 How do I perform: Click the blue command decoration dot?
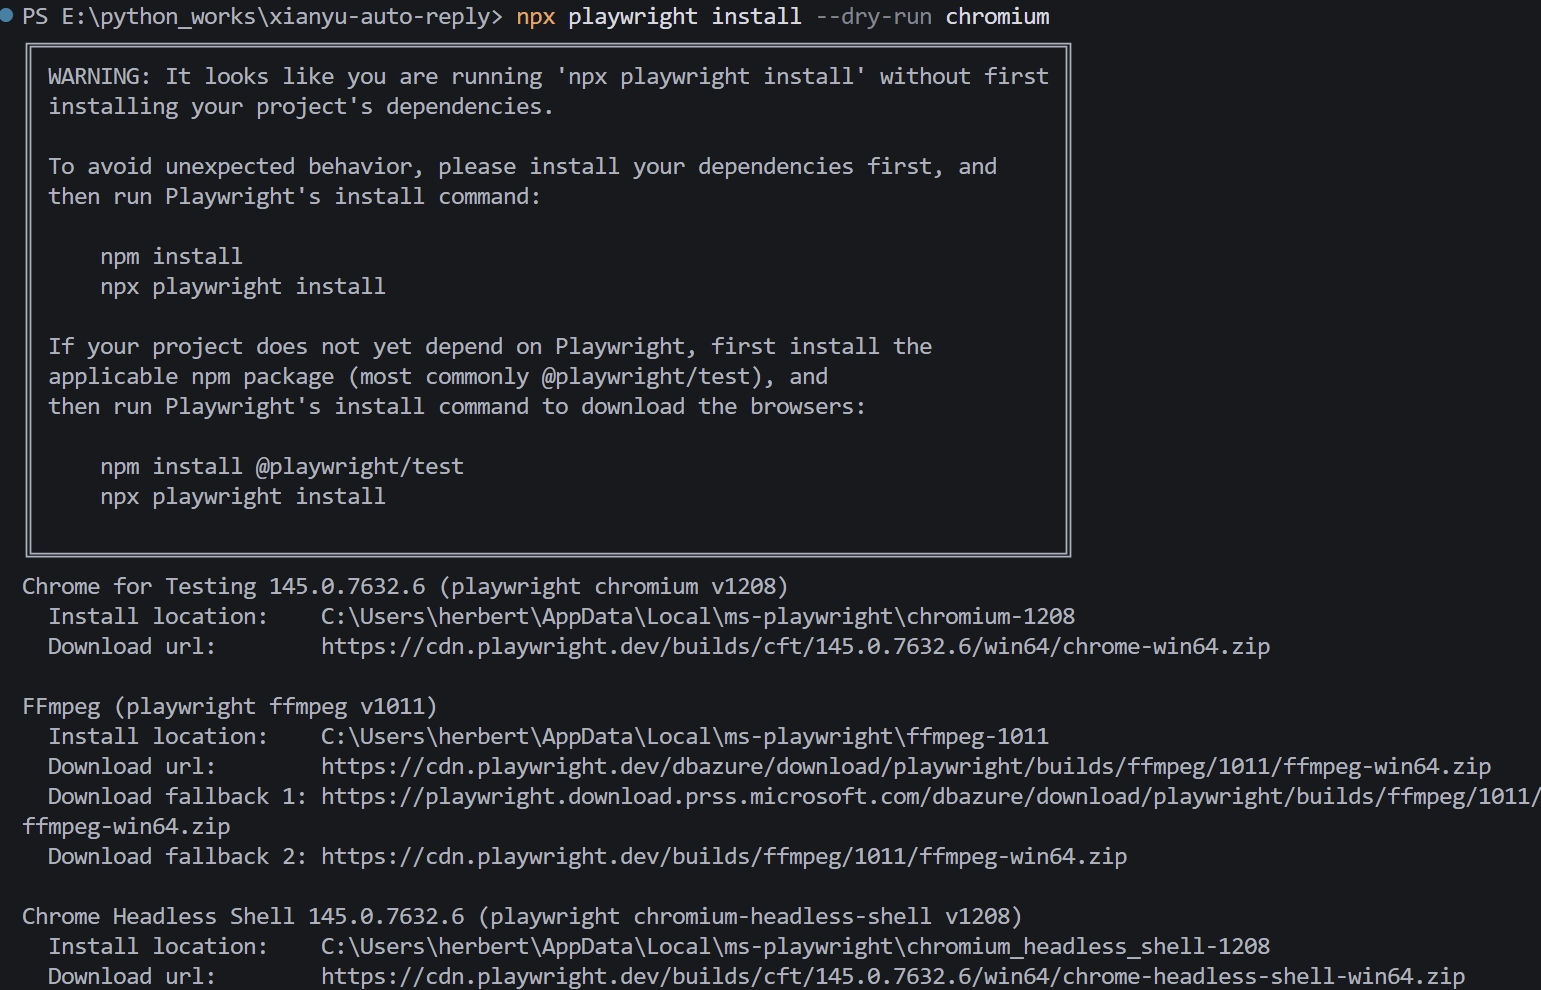pos(7,15)
